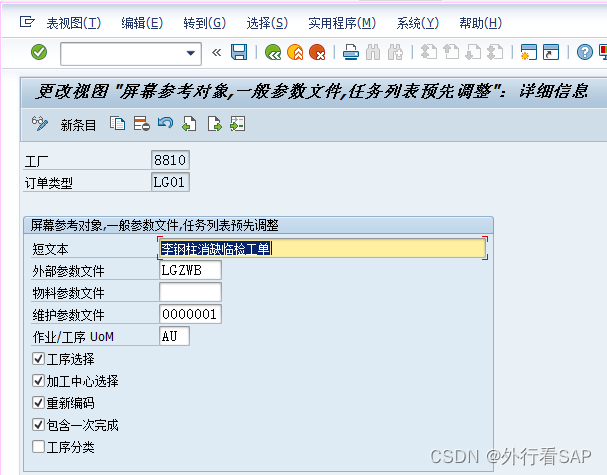Image resolution: width=607 pixels, height=475 pixels.
Task: Click the green Enter checkmark icon
Action: point(39,52)
